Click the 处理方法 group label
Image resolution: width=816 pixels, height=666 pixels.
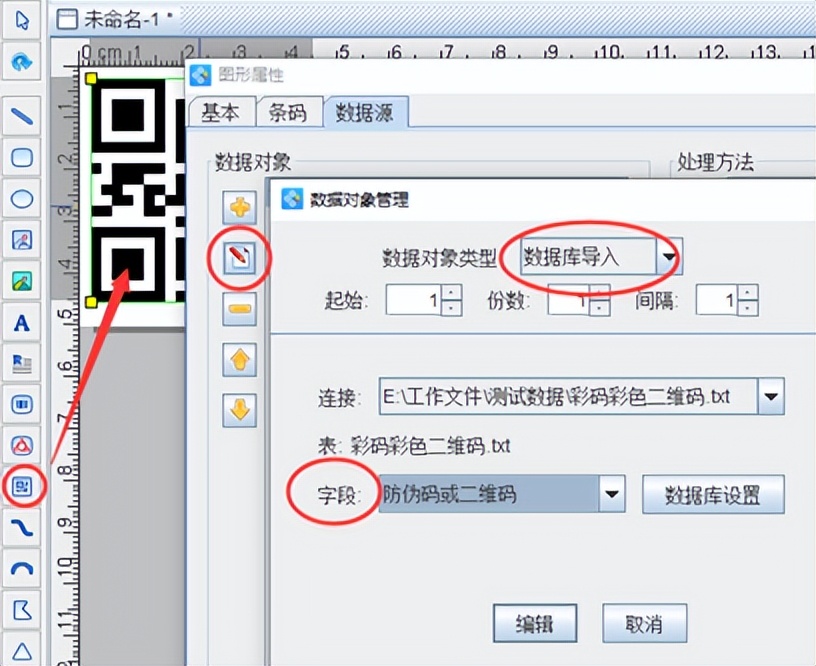point(715,162)
